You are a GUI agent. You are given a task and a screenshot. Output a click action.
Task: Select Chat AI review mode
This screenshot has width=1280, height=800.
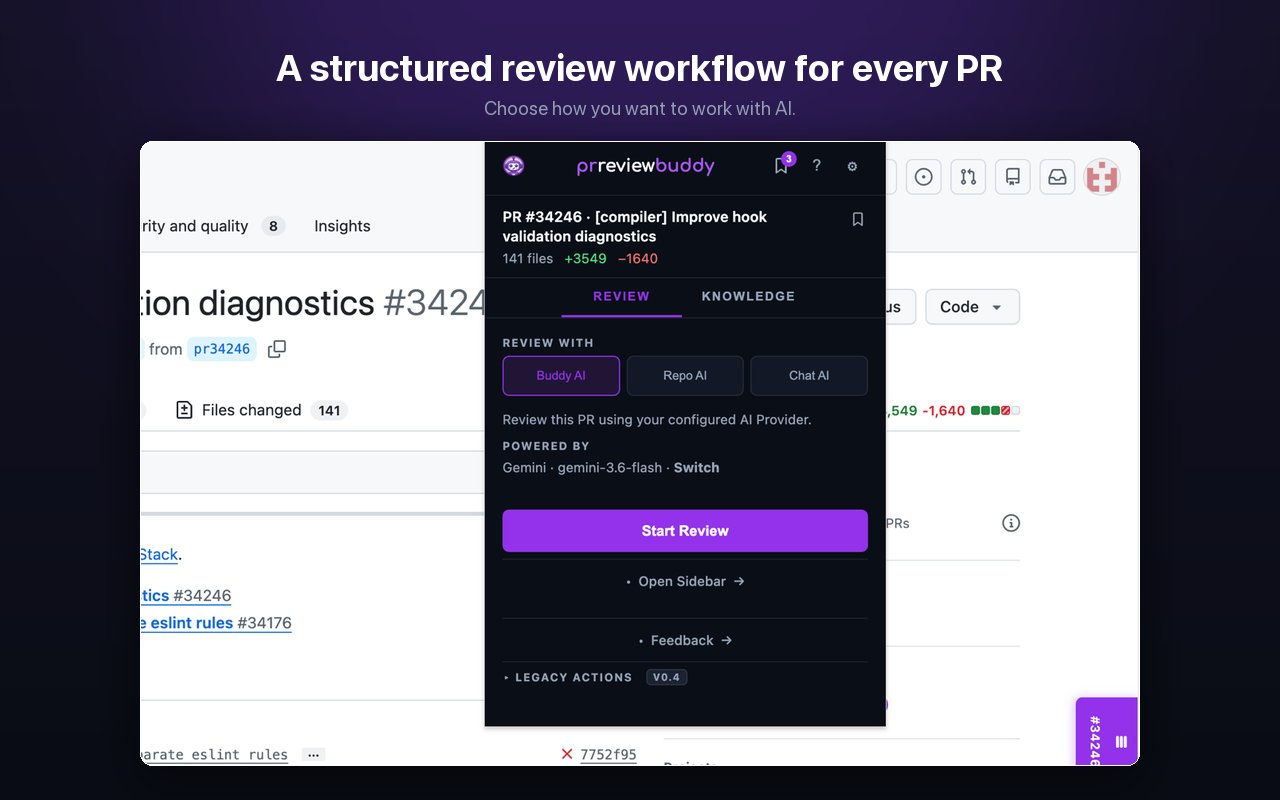(809, 376)
